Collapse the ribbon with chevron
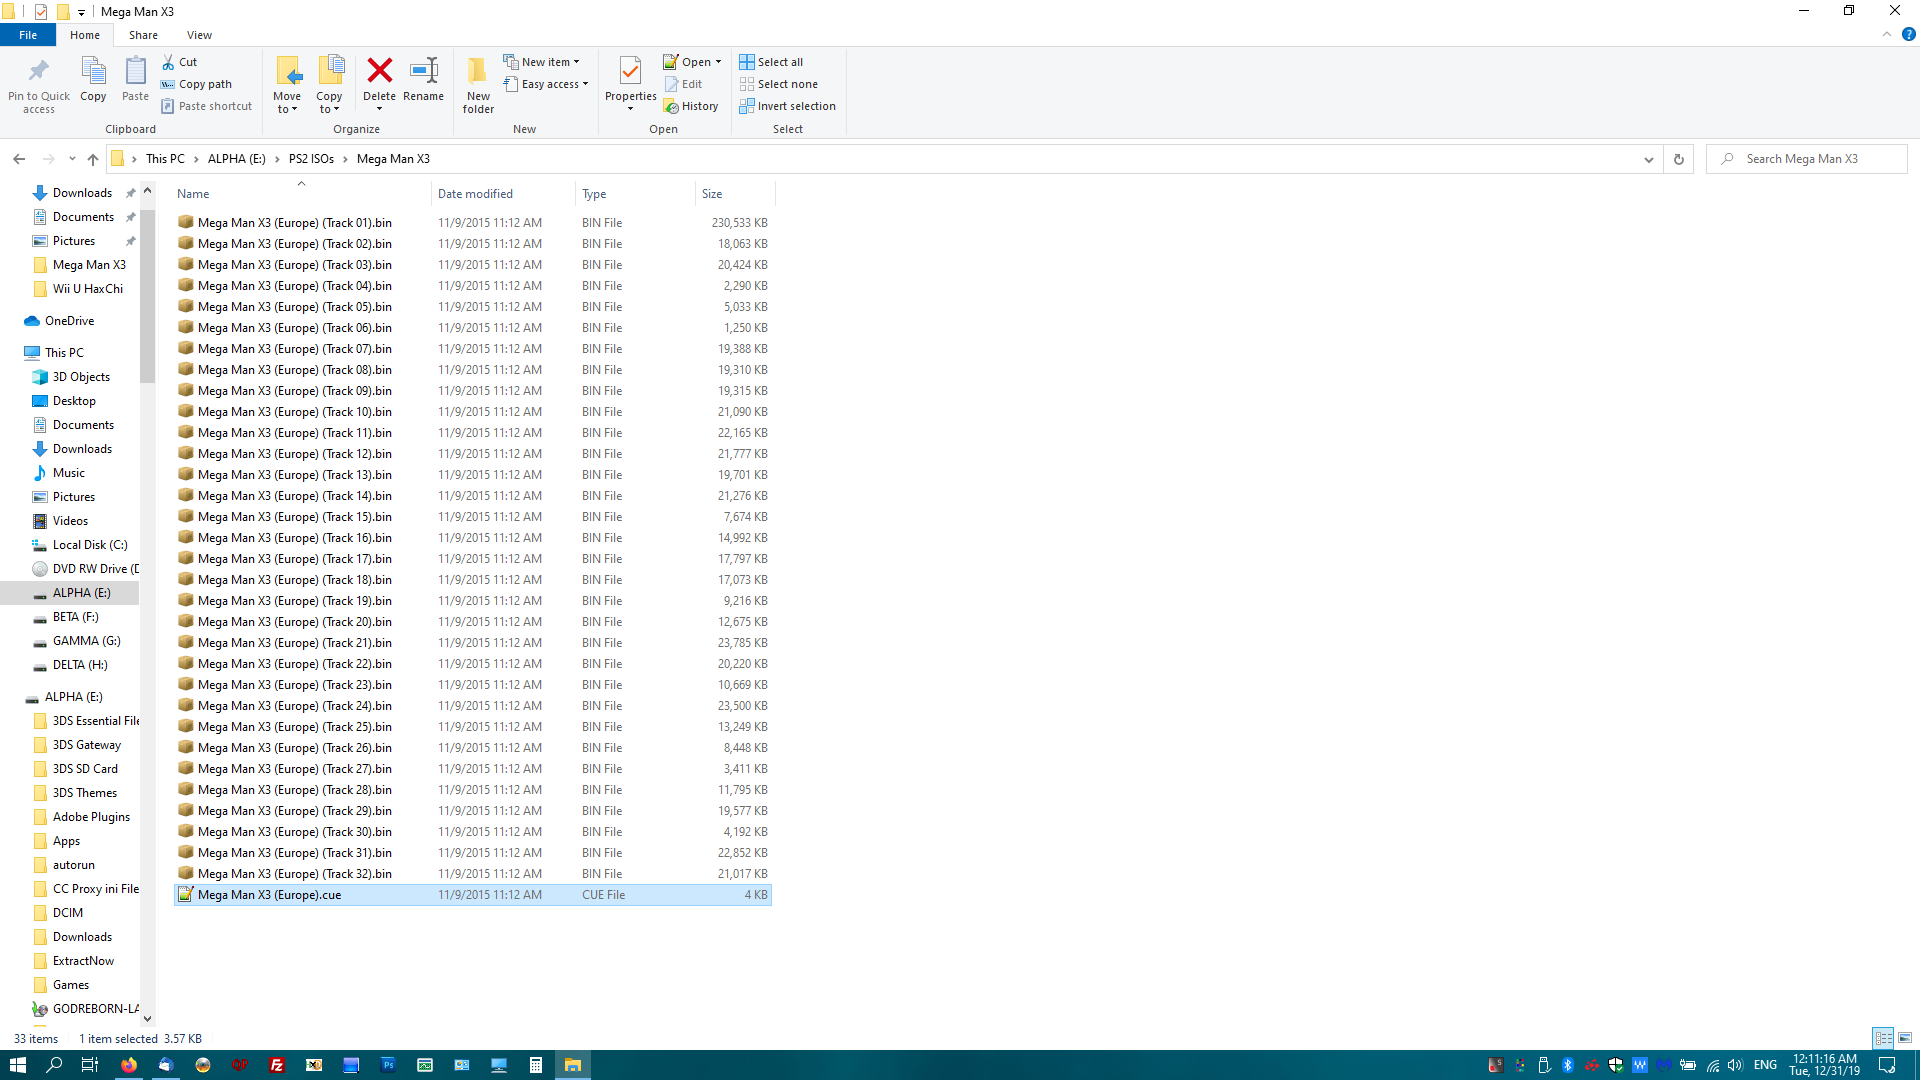 pos(1887,34)
